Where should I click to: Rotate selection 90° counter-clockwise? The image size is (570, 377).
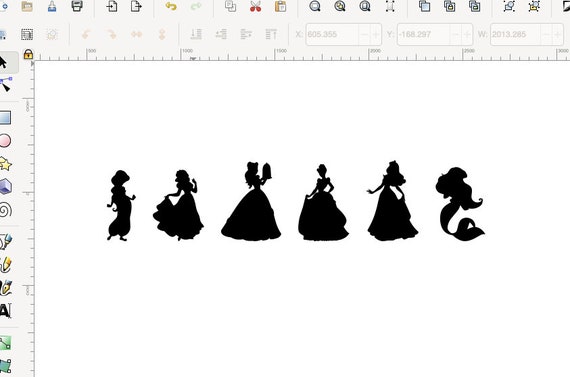[x=86, y=35]
